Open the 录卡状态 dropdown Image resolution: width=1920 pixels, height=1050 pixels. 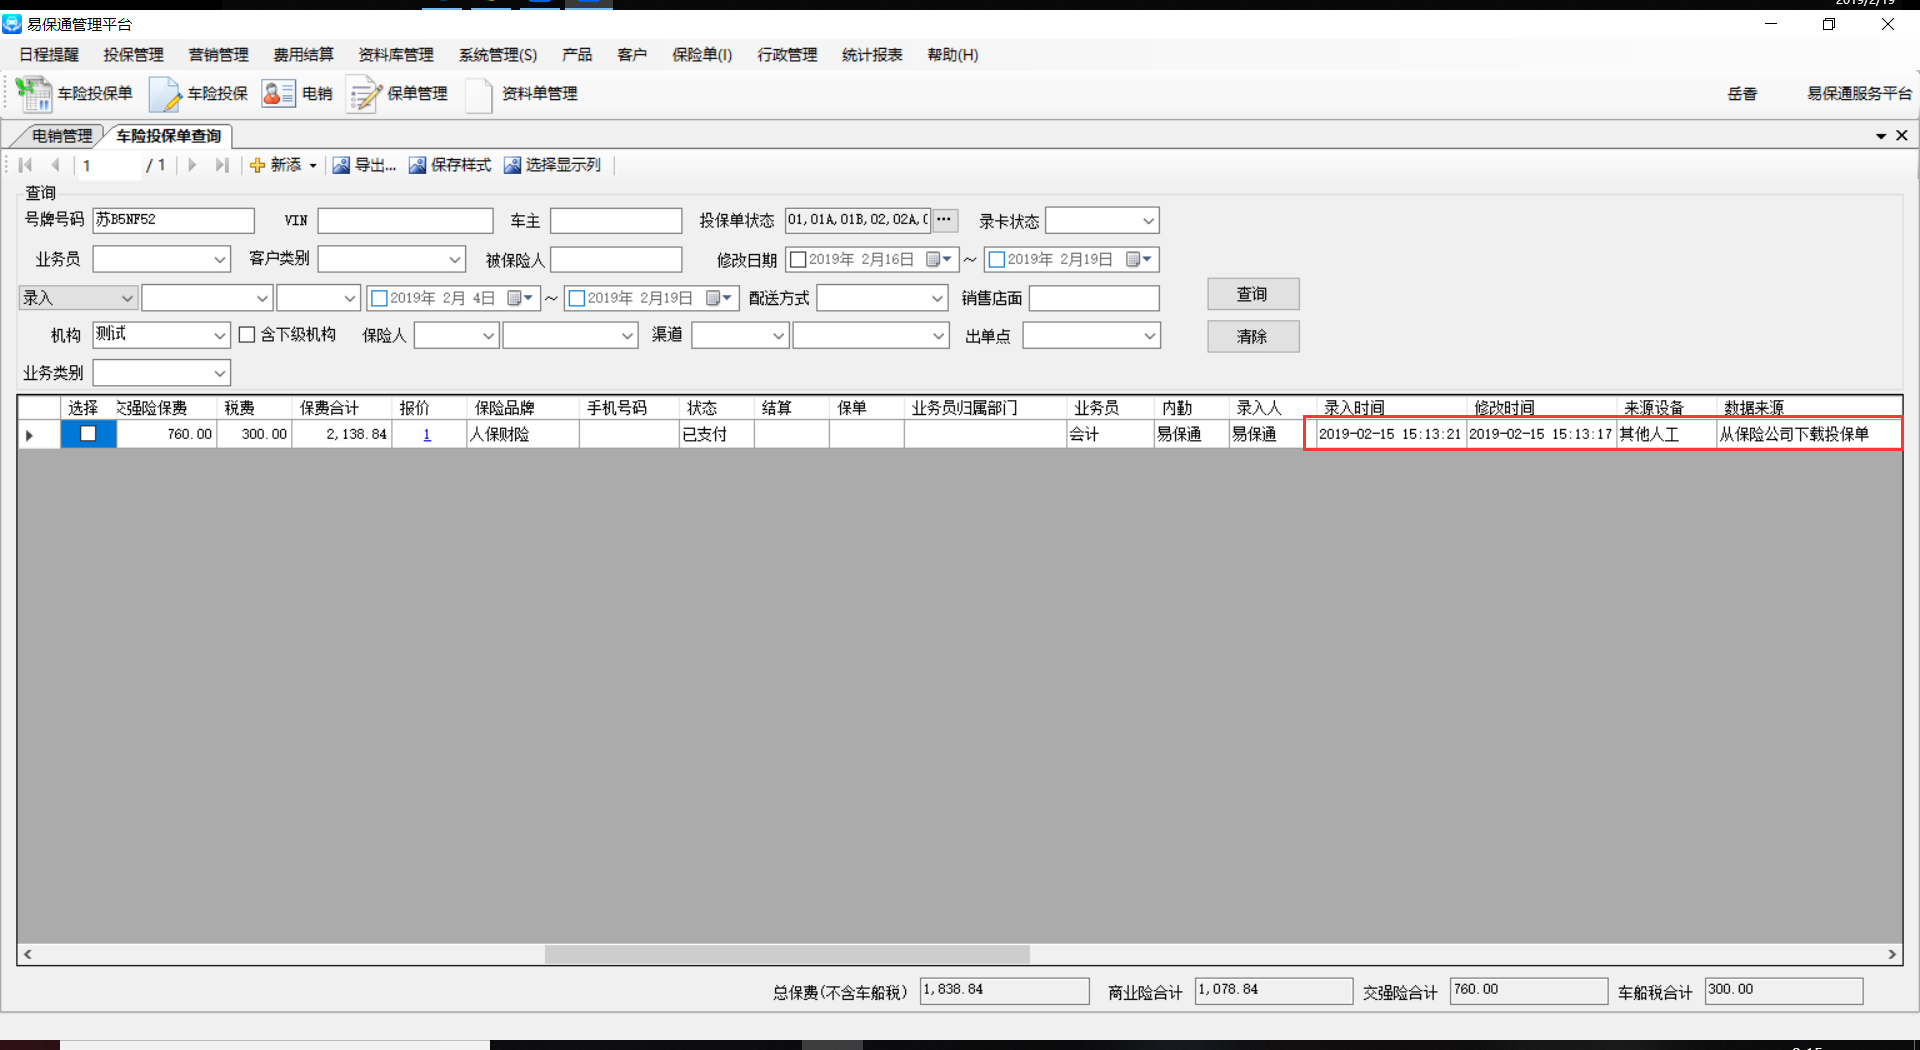(x=1148, y=221)
